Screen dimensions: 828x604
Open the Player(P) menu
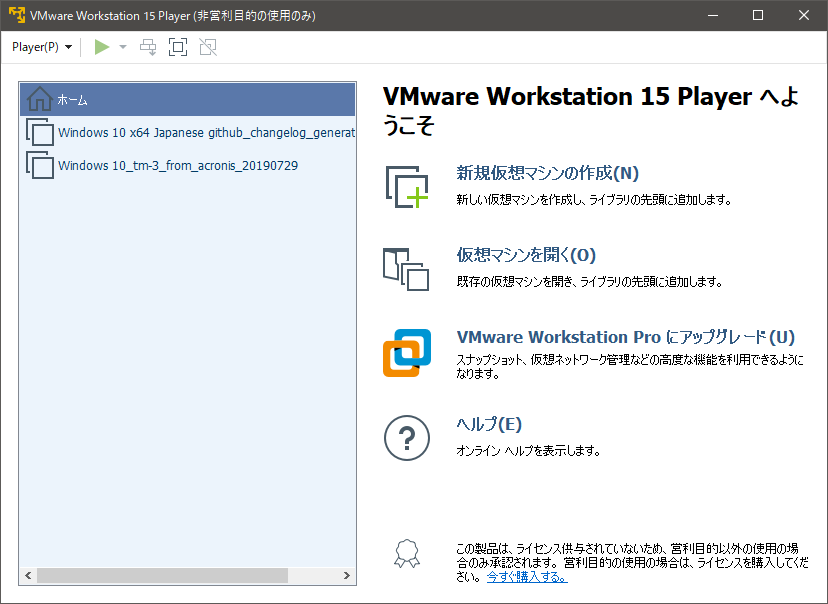click(42, 47)
